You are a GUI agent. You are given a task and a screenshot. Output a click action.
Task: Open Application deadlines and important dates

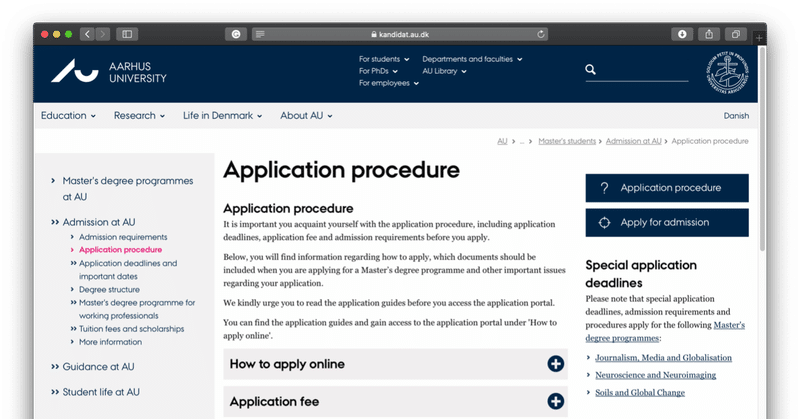coord(128,270)
